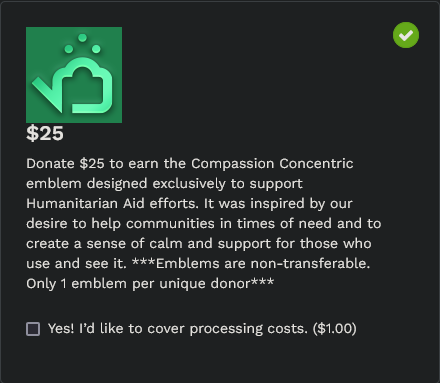
Task: Click the $25 donation amount heading
Action: coord(45,133)
